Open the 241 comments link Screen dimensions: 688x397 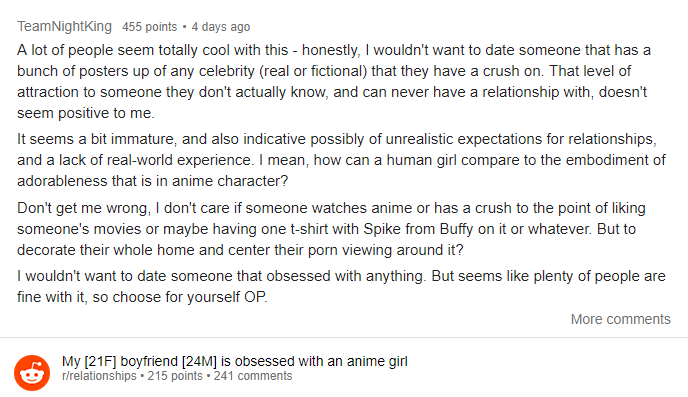point(253,376)
